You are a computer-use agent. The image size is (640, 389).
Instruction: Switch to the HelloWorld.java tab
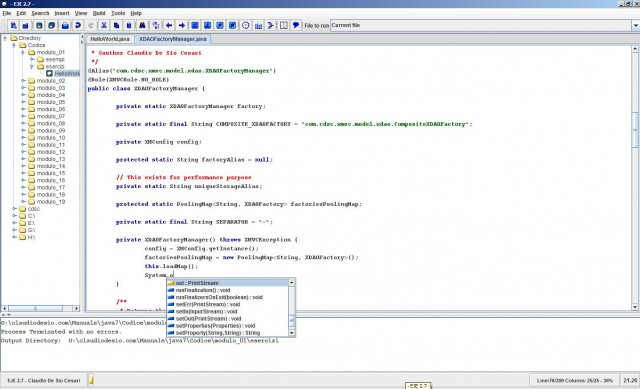click(x=110, y=39)
